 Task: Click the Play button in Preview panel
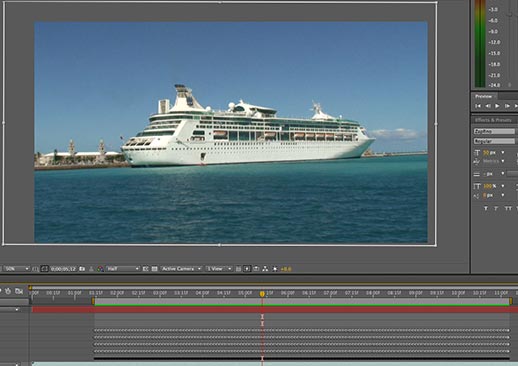click(x=497, y=106)
